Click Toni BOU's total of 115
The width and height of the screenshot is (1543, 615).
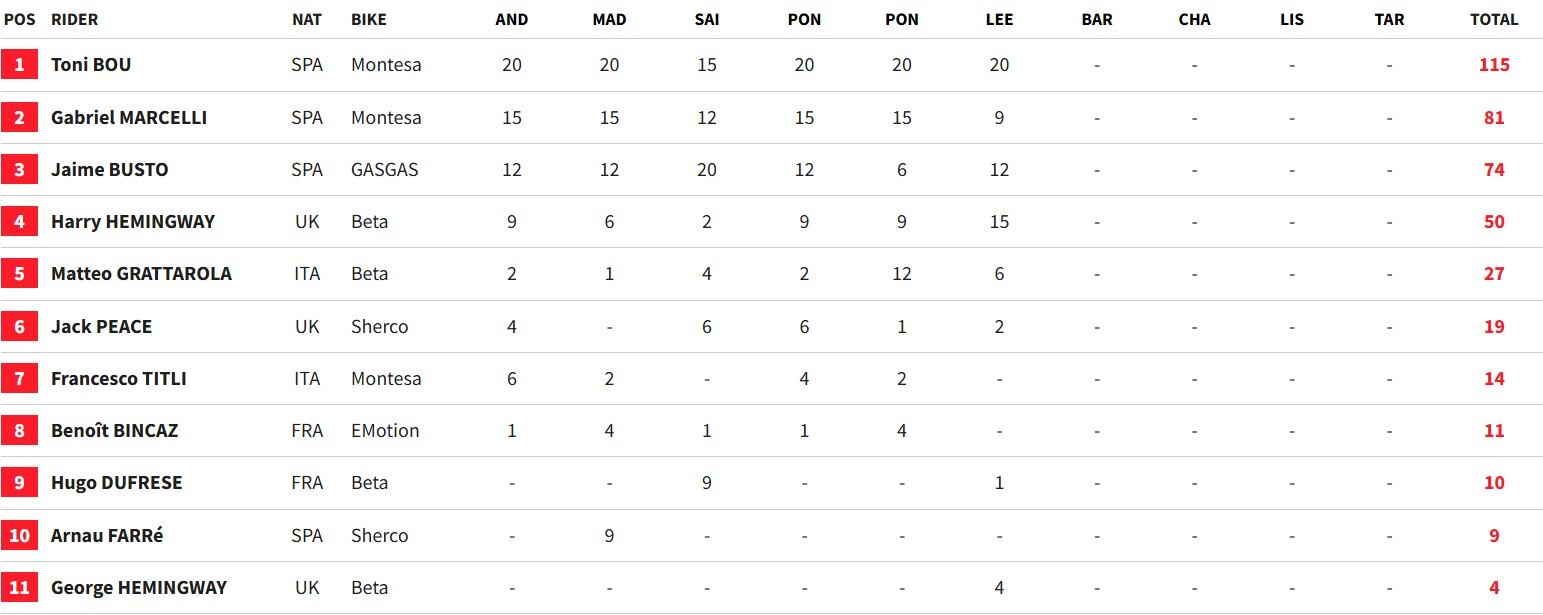[x=1494, y=65]
